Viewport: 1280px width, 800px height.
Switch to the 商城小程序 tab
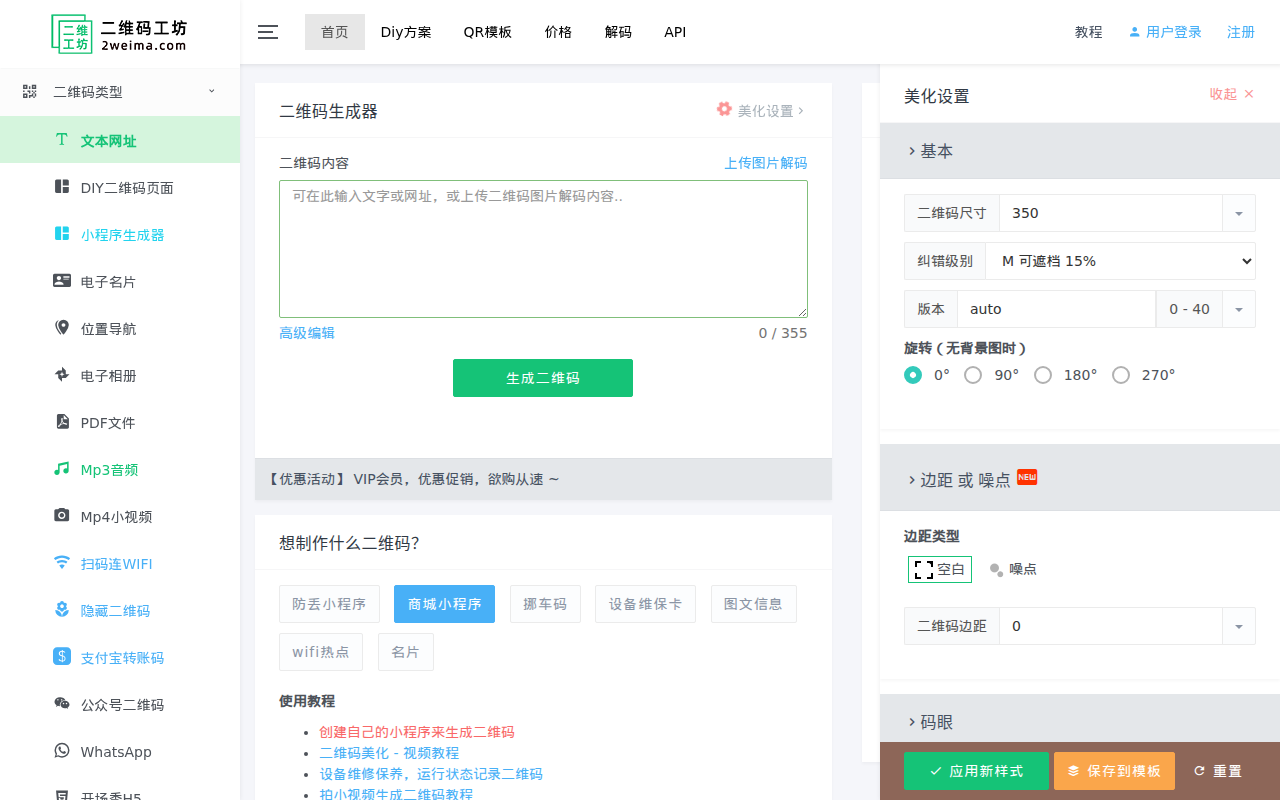(x=444, y=604)
